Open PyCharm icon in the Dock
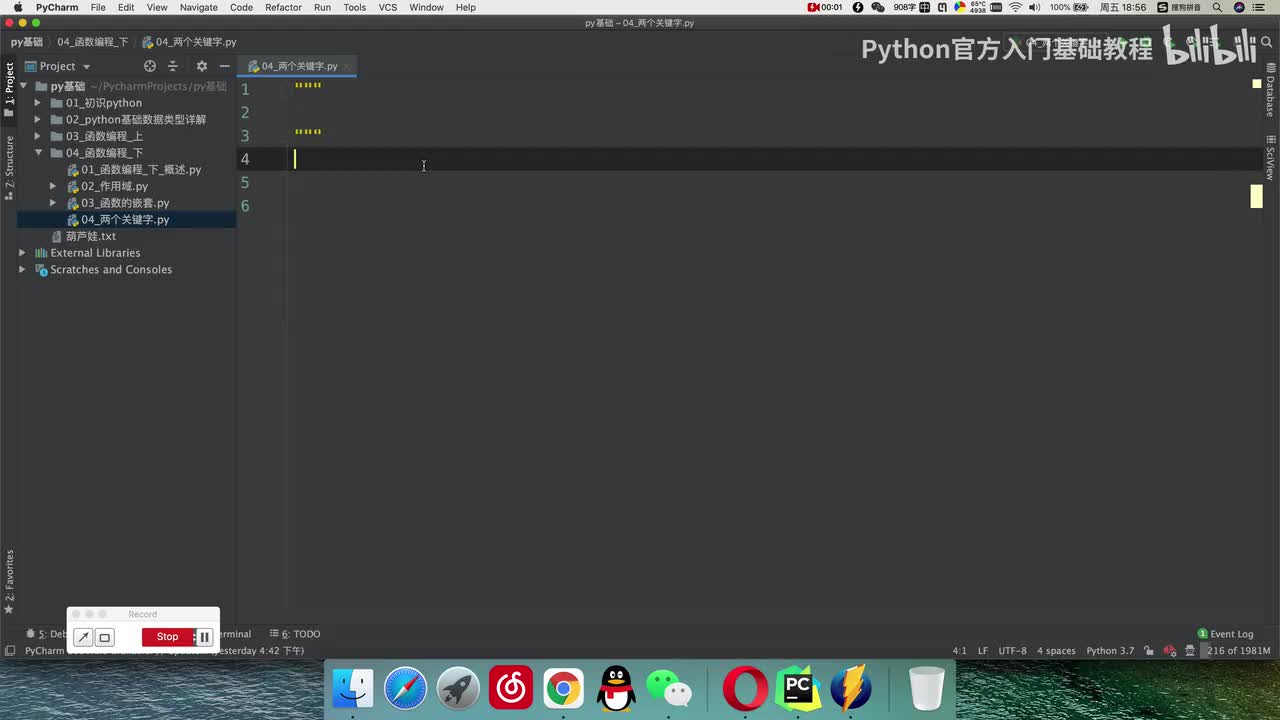 tap(798, 689)
